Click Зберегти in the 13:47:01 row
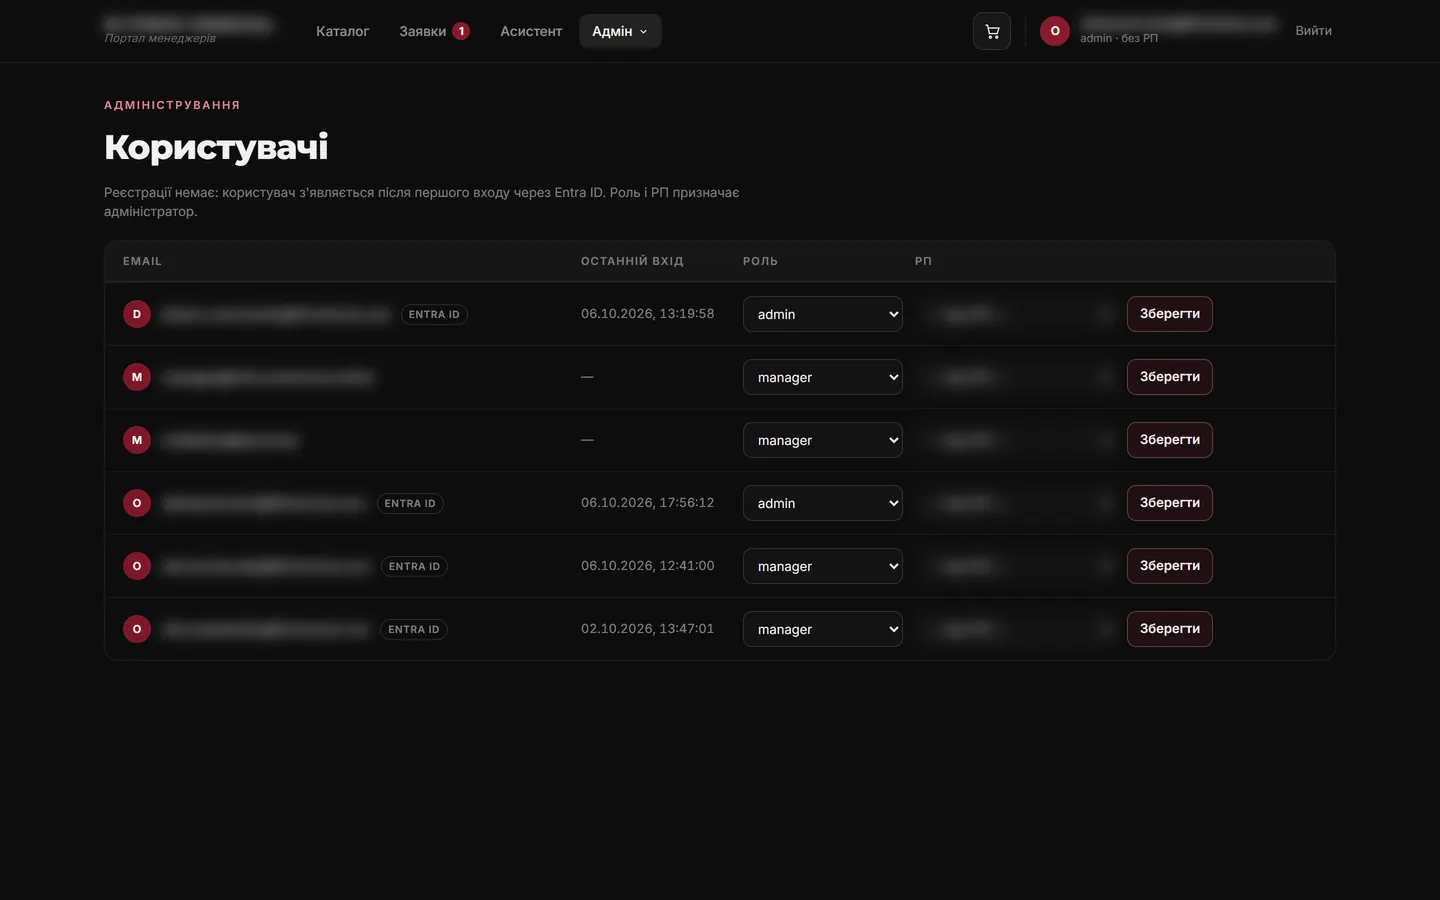 pos(1170,629)
